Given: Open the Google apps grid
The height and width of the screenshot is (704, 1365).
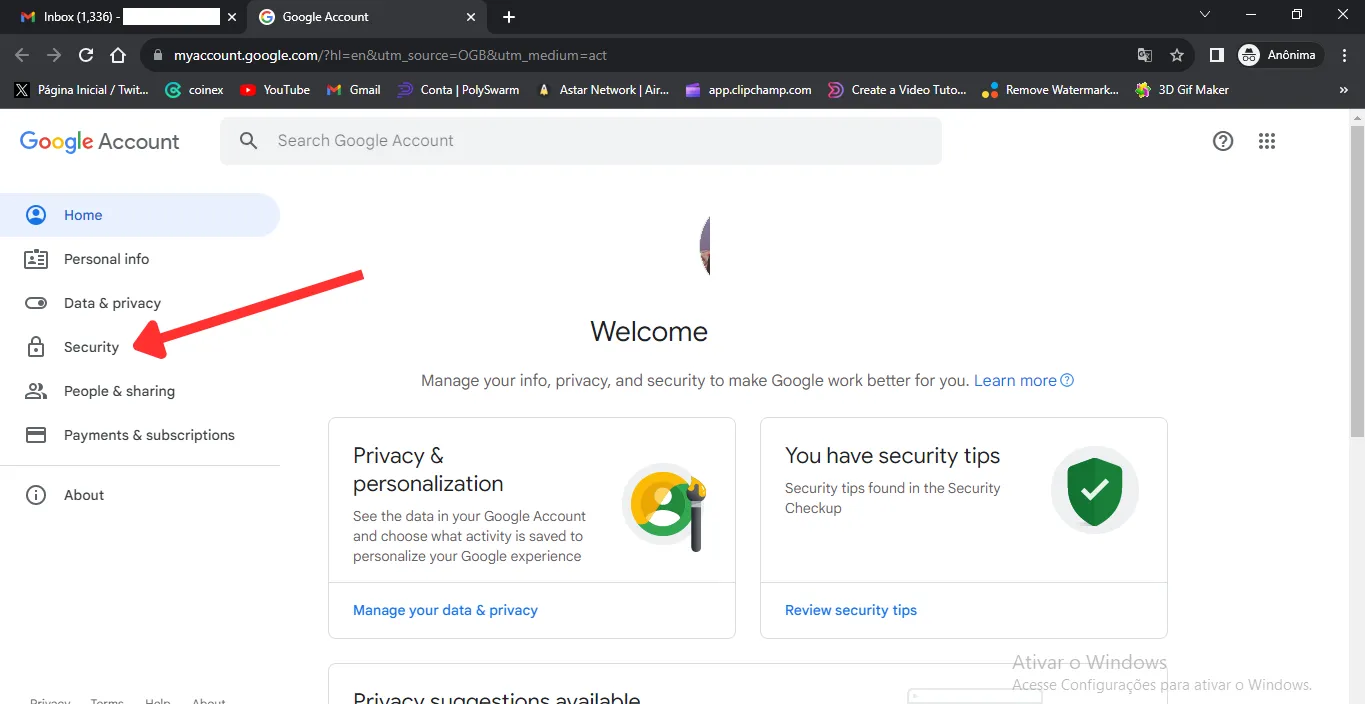Looking at the screenshot, I should click(x=1267, y=141).
